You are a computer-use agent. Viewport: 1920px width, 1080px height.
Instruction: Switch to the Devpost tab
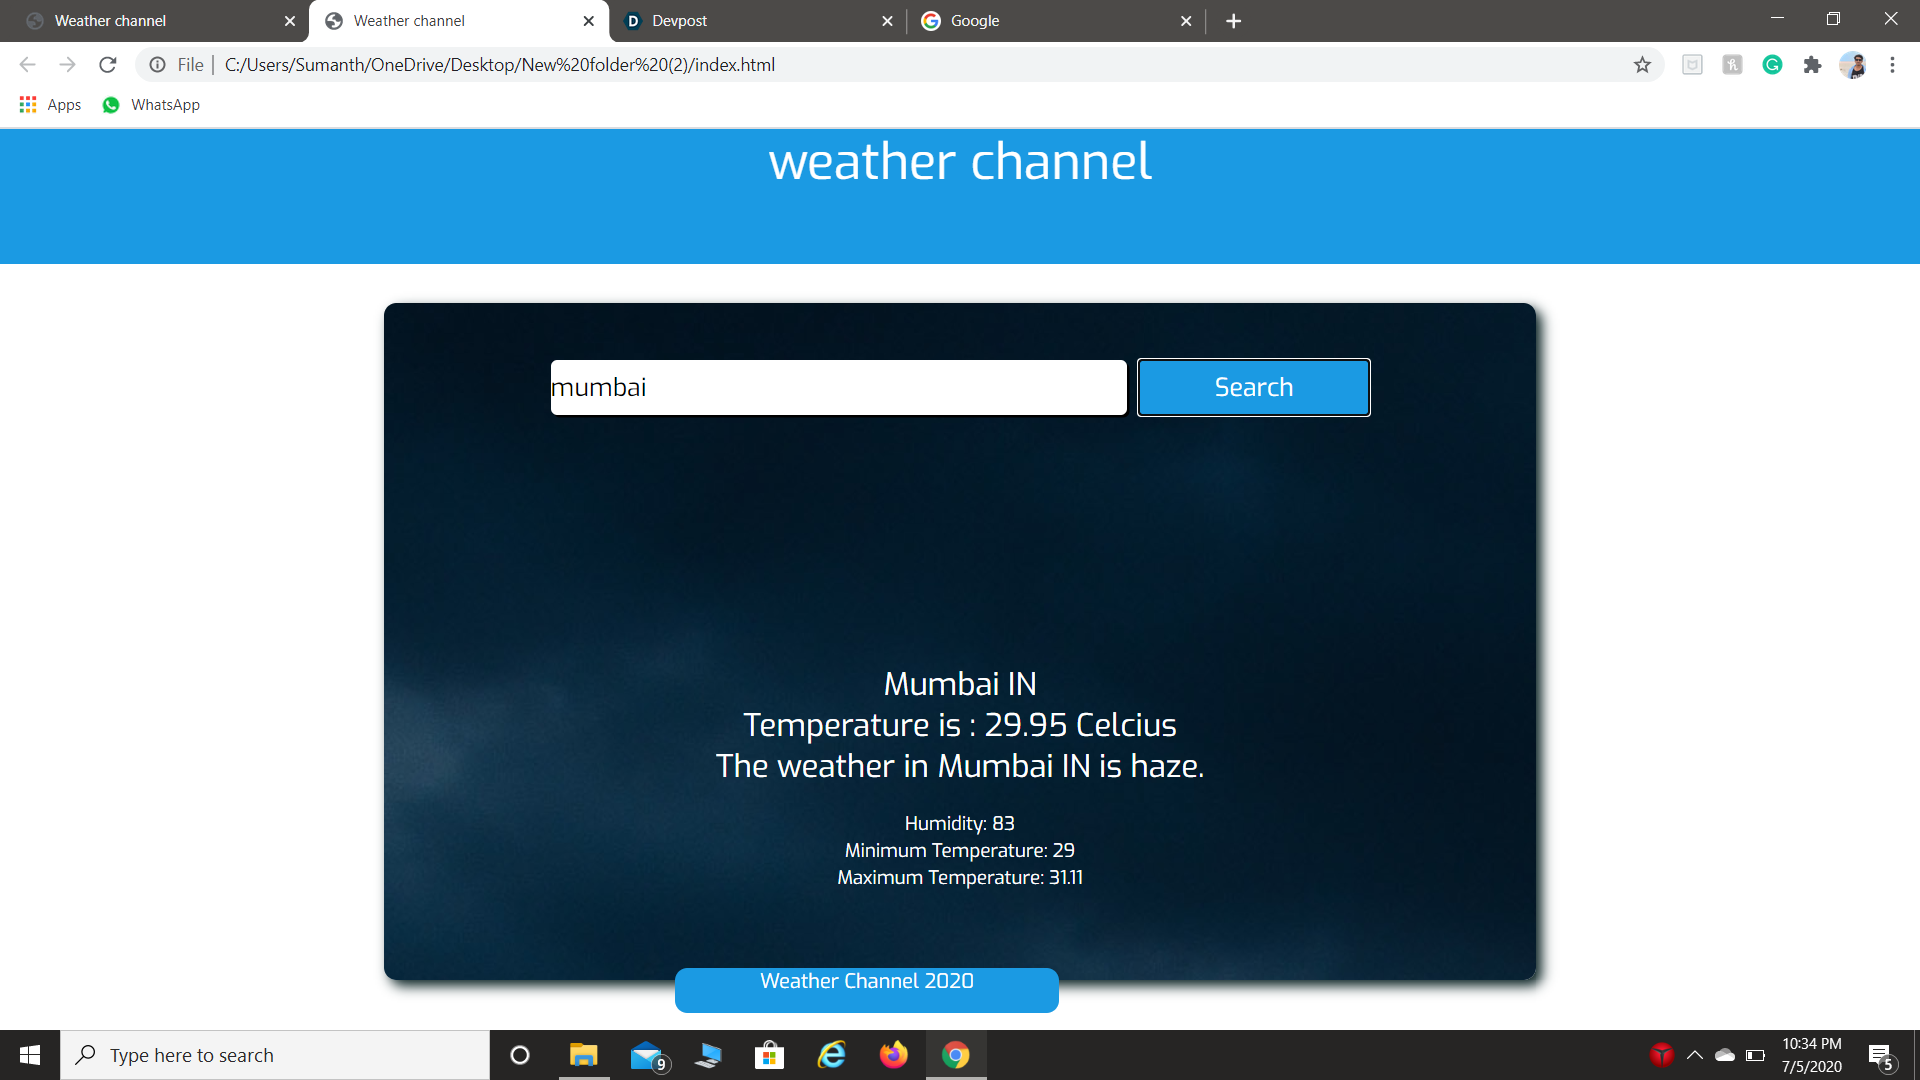click(740, 21)
